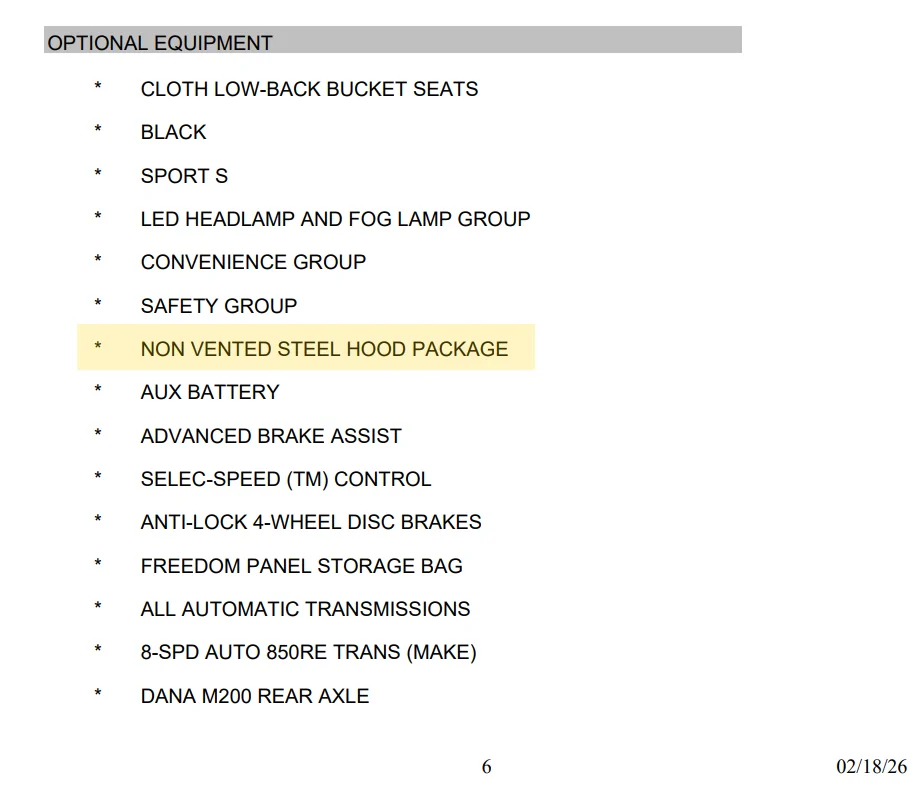Select 8-SPD AUTO 850RE TRANS (MAKE) line
This screenshot has height=792, width=921.
308,652
